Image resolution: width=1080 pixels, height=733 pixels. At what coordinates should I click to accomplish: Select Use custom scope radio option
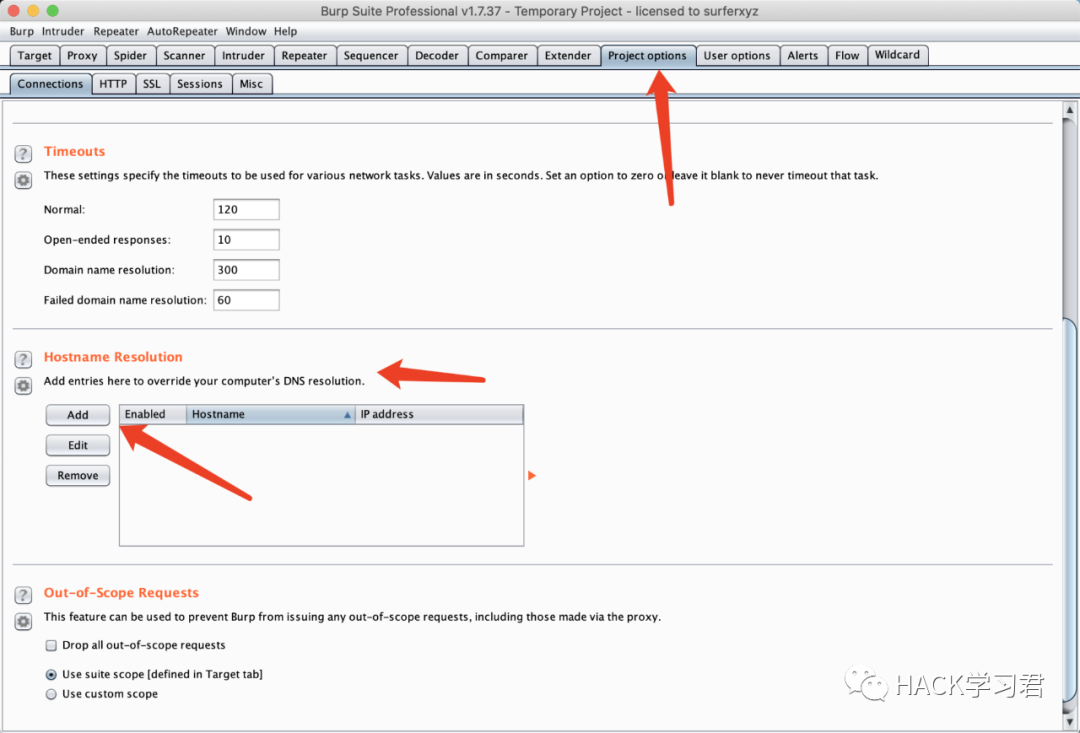(51, 694)
